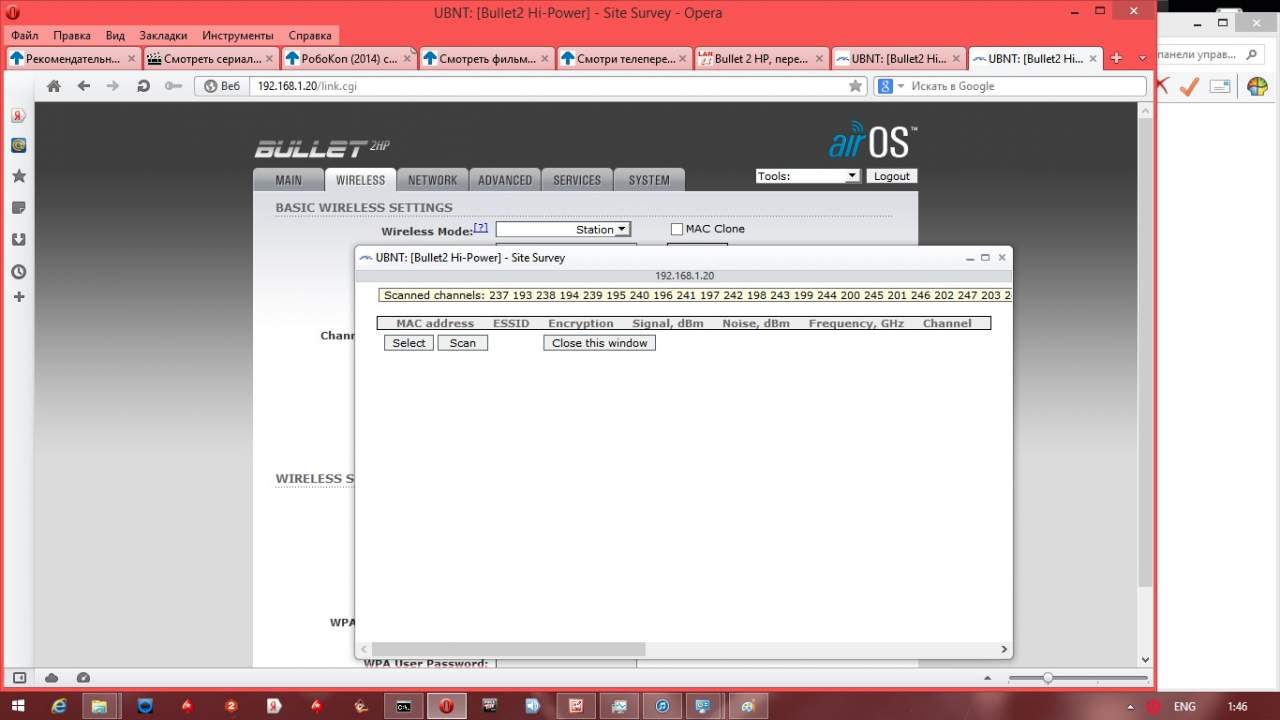Screen dimensions: 1280x720
Task: Switch to the SYSTEM tab
Action: tap(649, 180)
